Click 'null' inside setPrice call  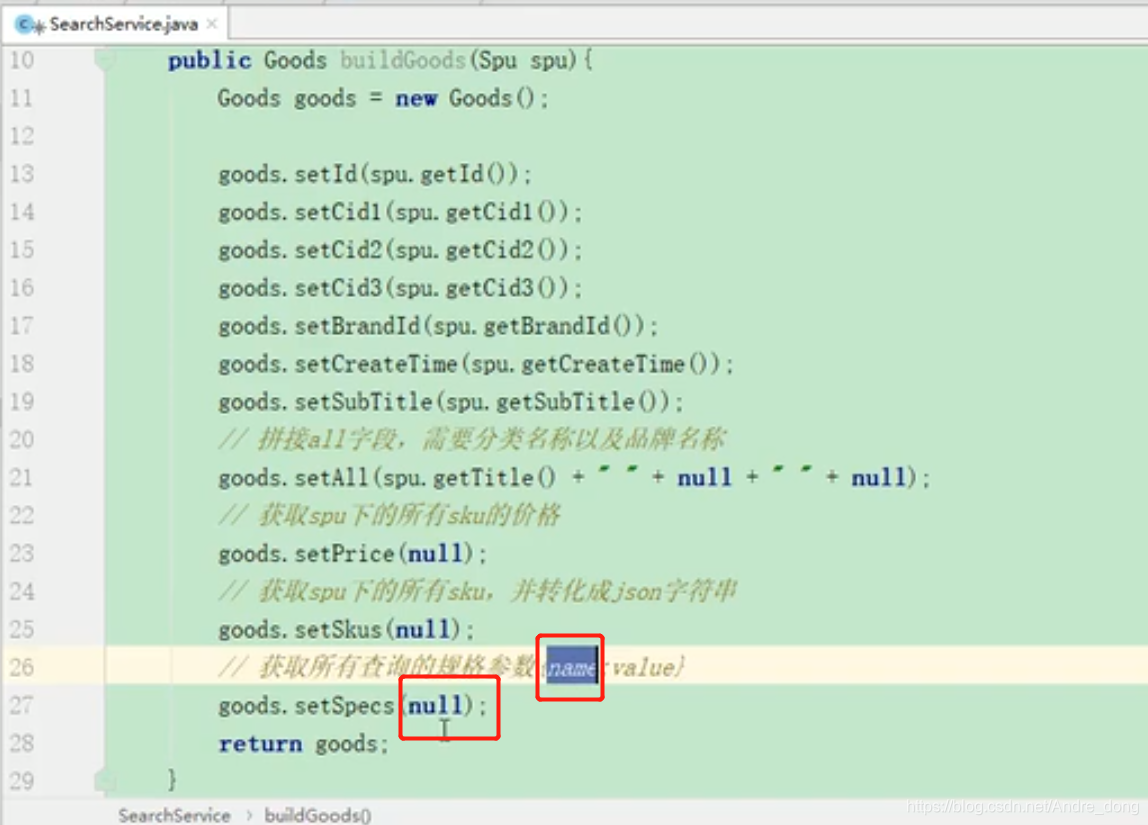[435, 553]
